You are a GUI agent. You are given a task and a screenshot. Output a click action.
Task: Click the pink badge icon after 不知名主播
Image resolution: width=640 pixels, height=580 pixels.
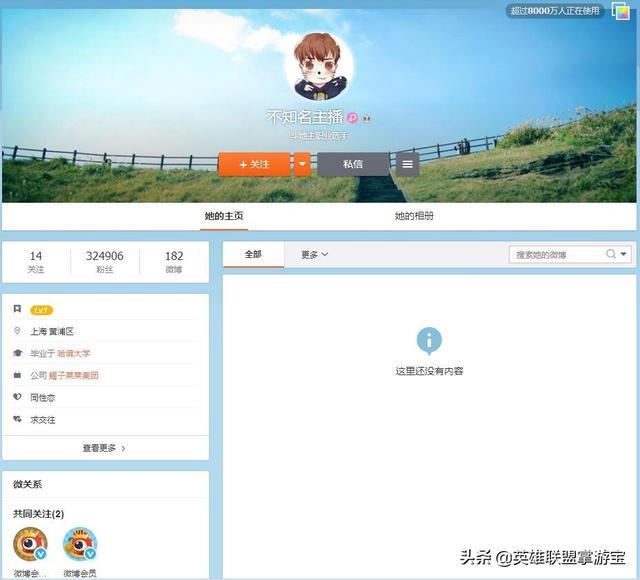pyautogui.click(x=352, y=118)
